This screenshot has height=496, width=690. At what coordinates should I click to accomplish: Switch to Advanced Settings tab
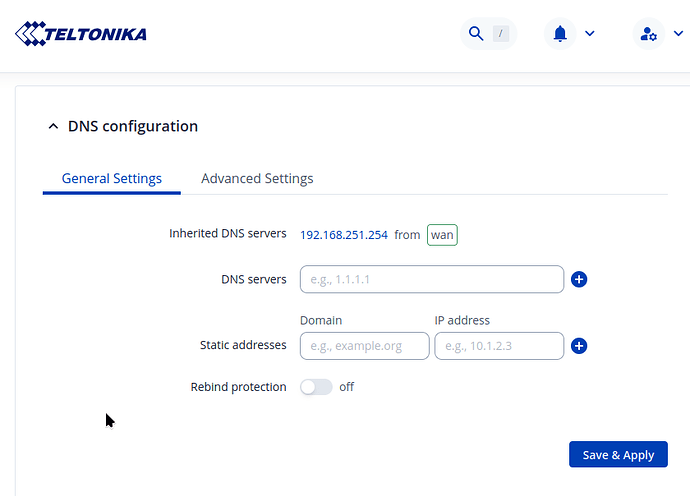pyautogui.click(x=257, y=179)
